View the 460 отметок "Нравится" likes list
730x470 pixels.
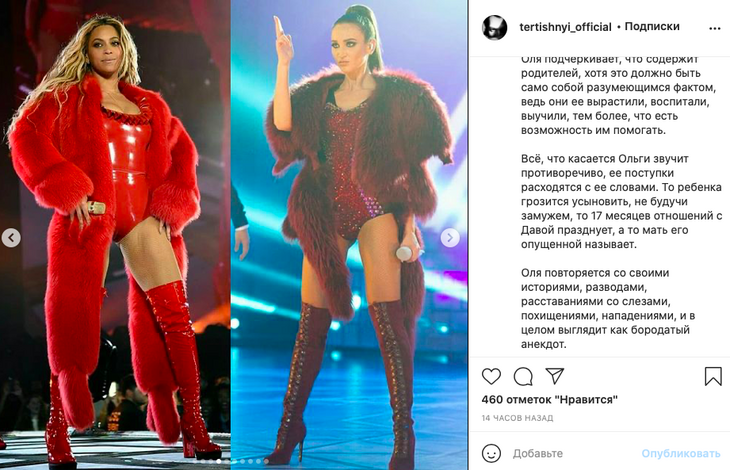pos(549,399)
